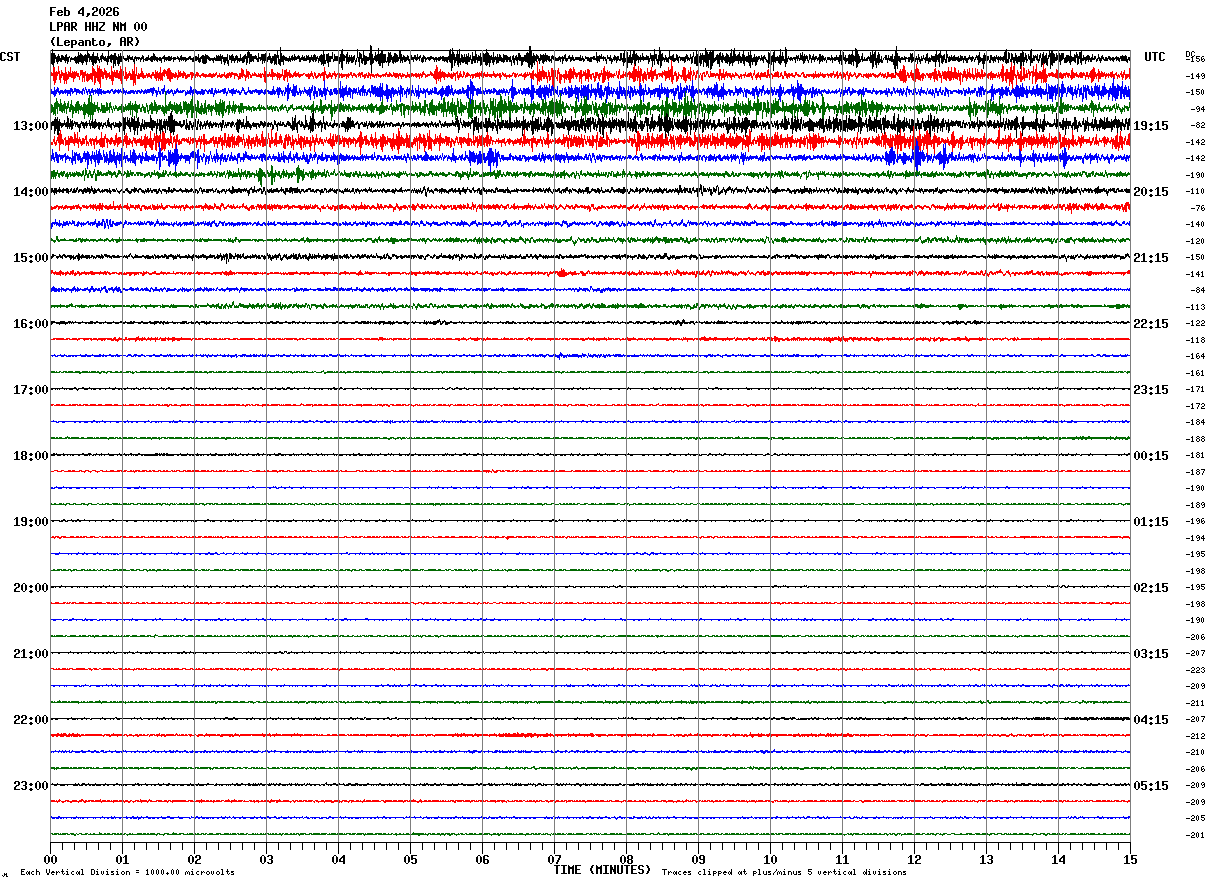Click the "-149" DC offset value

[1195, 76]
